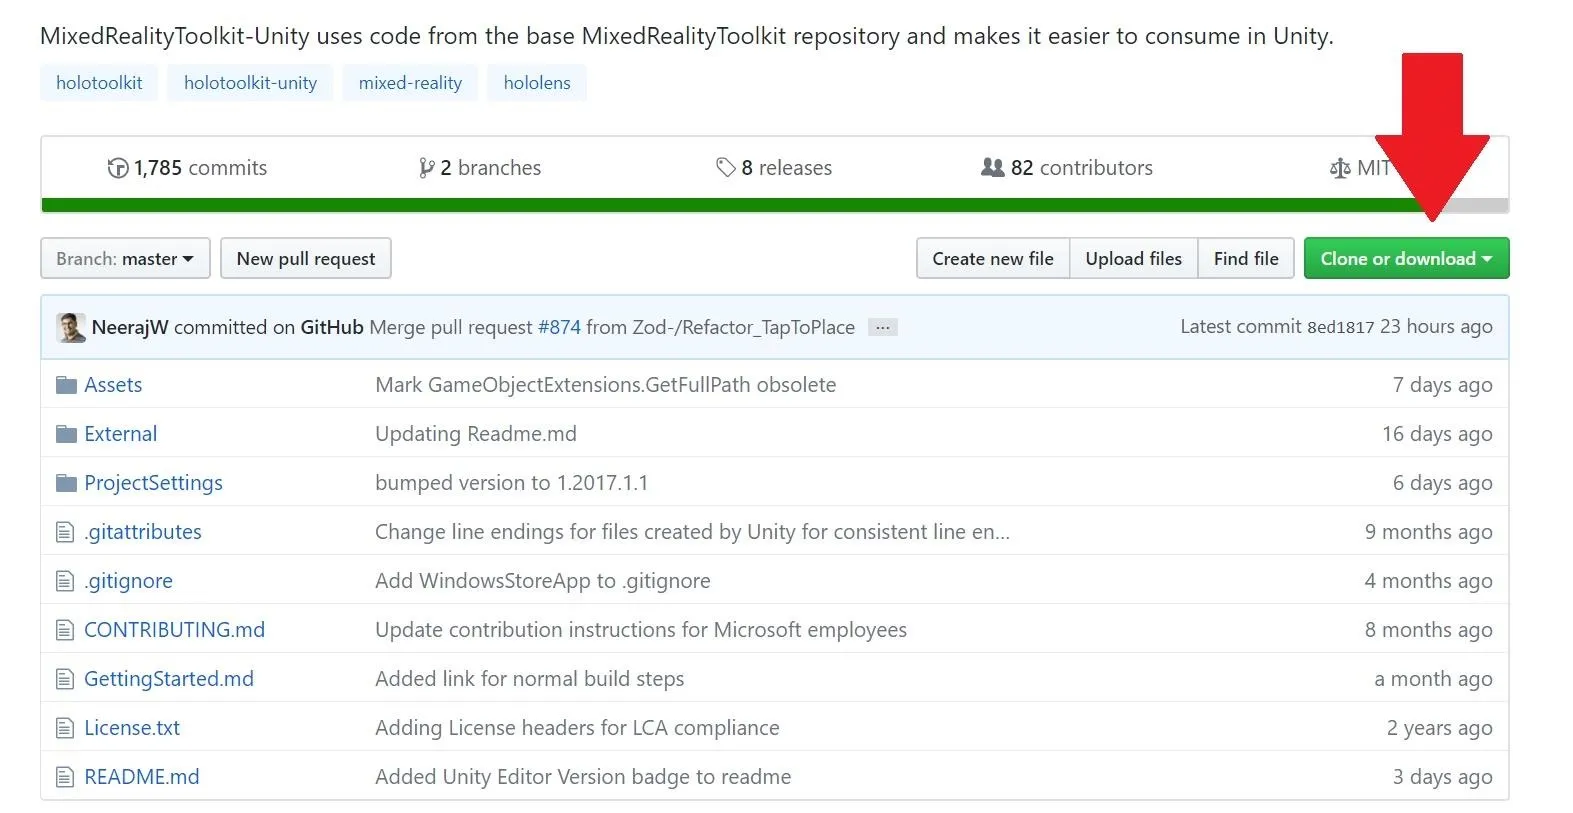Screen dimensions: 1573x813
Task: Click the .gitattributes file icon
Action: click(x=65, y=532)
